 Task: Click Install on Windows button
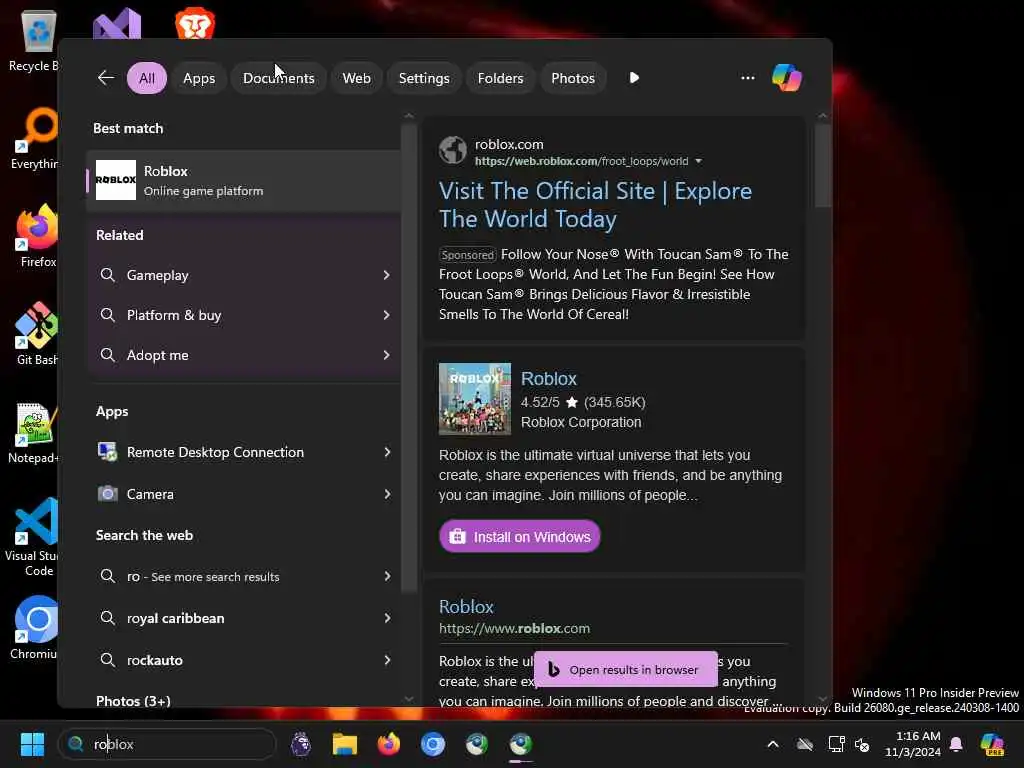pyautogui.click(x=519, y=536)
